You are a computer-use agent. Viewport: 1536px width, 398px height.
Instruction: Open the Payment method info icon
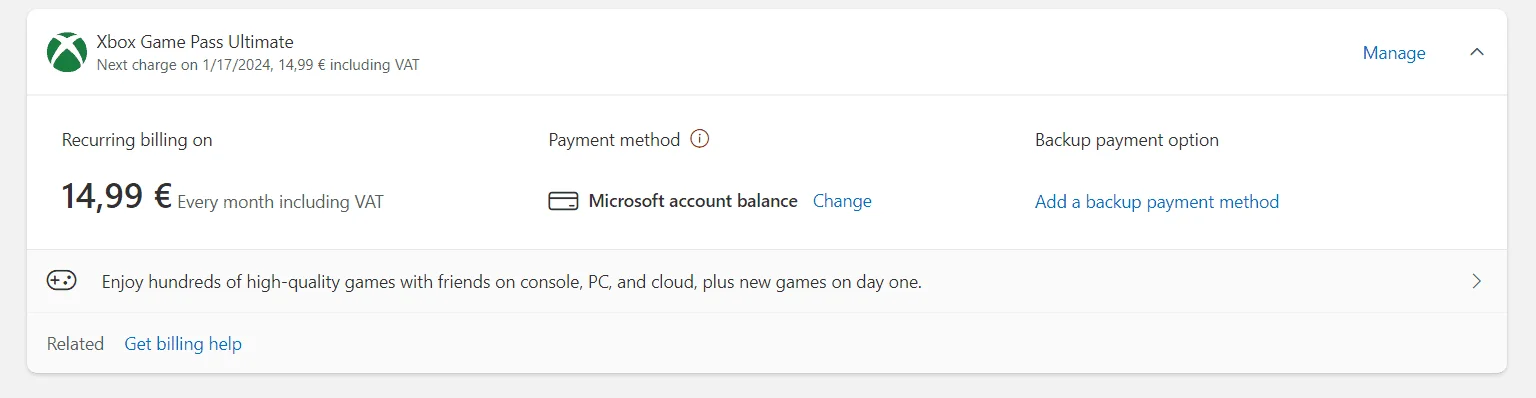[700, 140]
